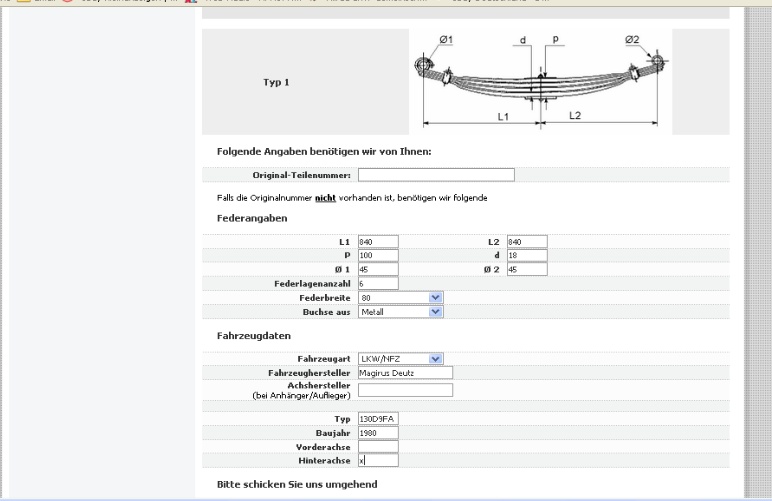Click the L1 field showing 840

[x=378, y=242]
